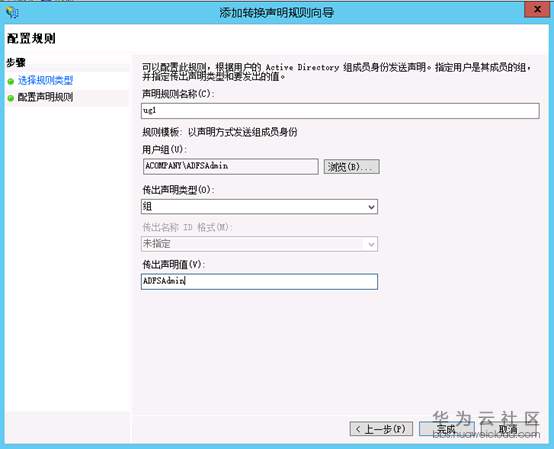The height and width of the screenshot is (449, 554).
Task: Click the 传出声明值(V) label
Action: click(x=173, y=264)
